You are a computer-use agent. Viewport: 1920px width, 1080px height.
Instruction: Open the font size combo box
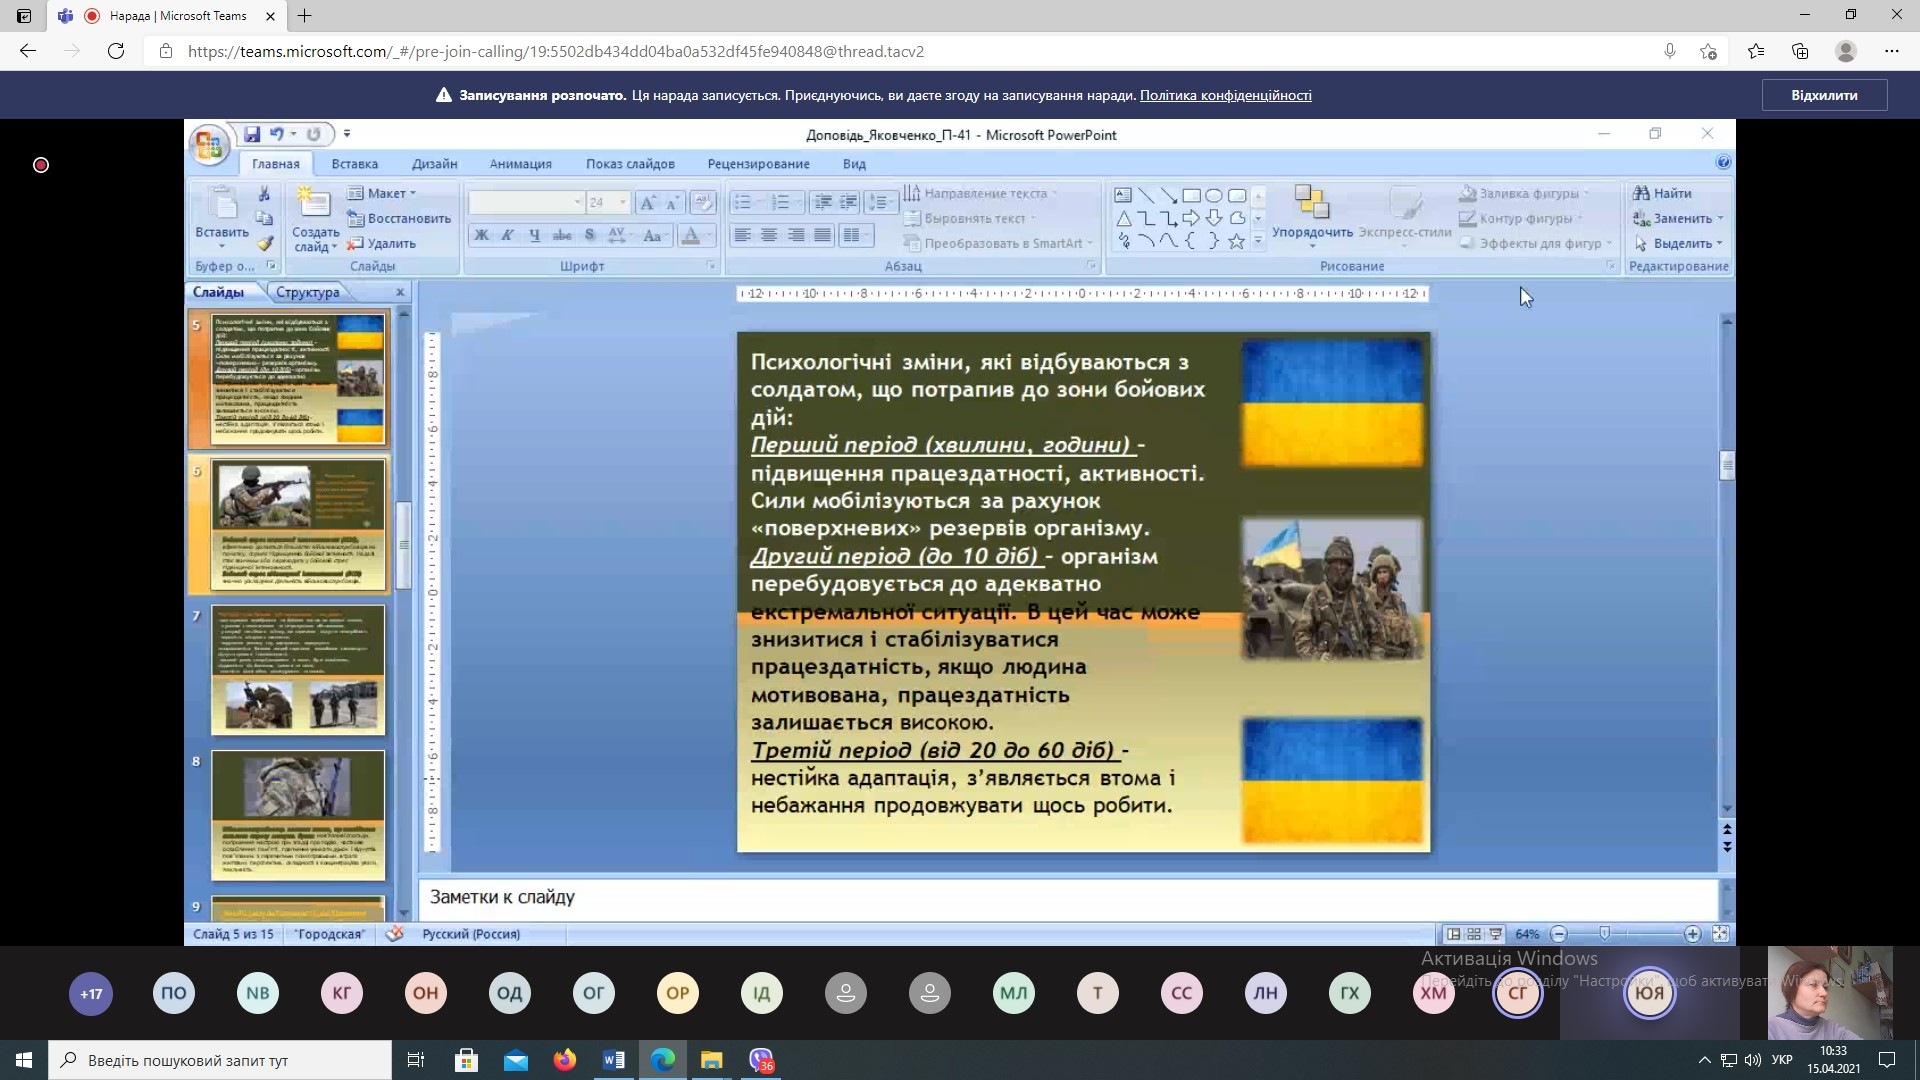coord(607,203)
